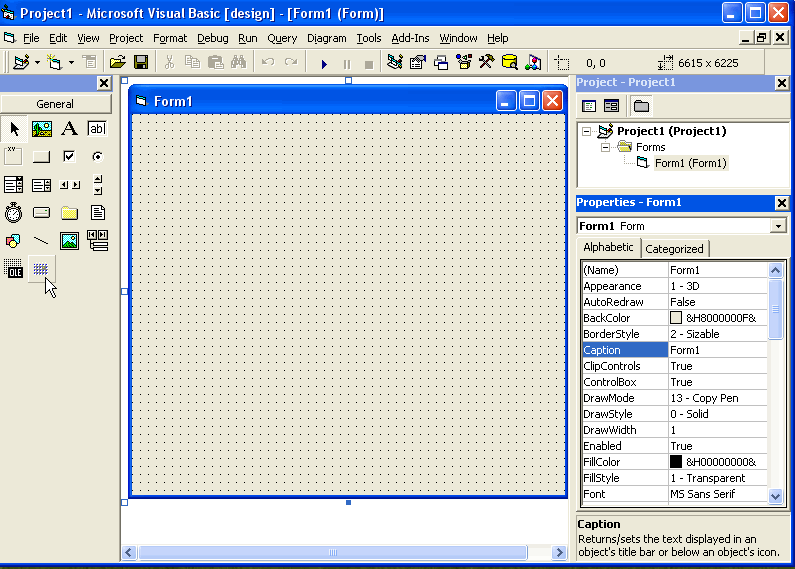Open the Form1 object dropdown in Properties
This screenshot has height=569, width=795.
[x=778, y=226]
